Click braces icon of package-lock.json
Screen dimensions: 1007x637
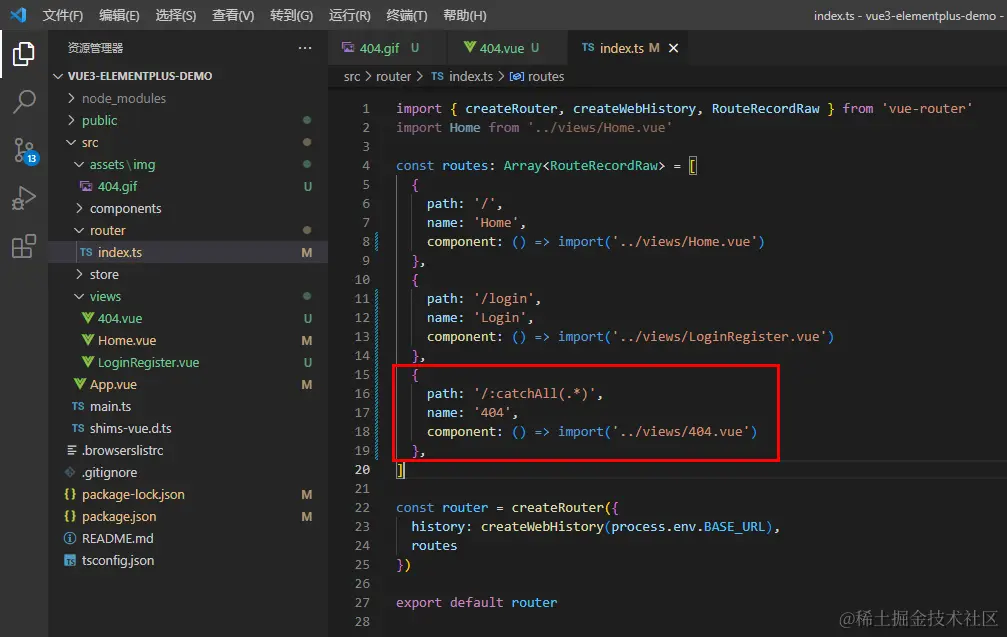click(x=70, y=494)
